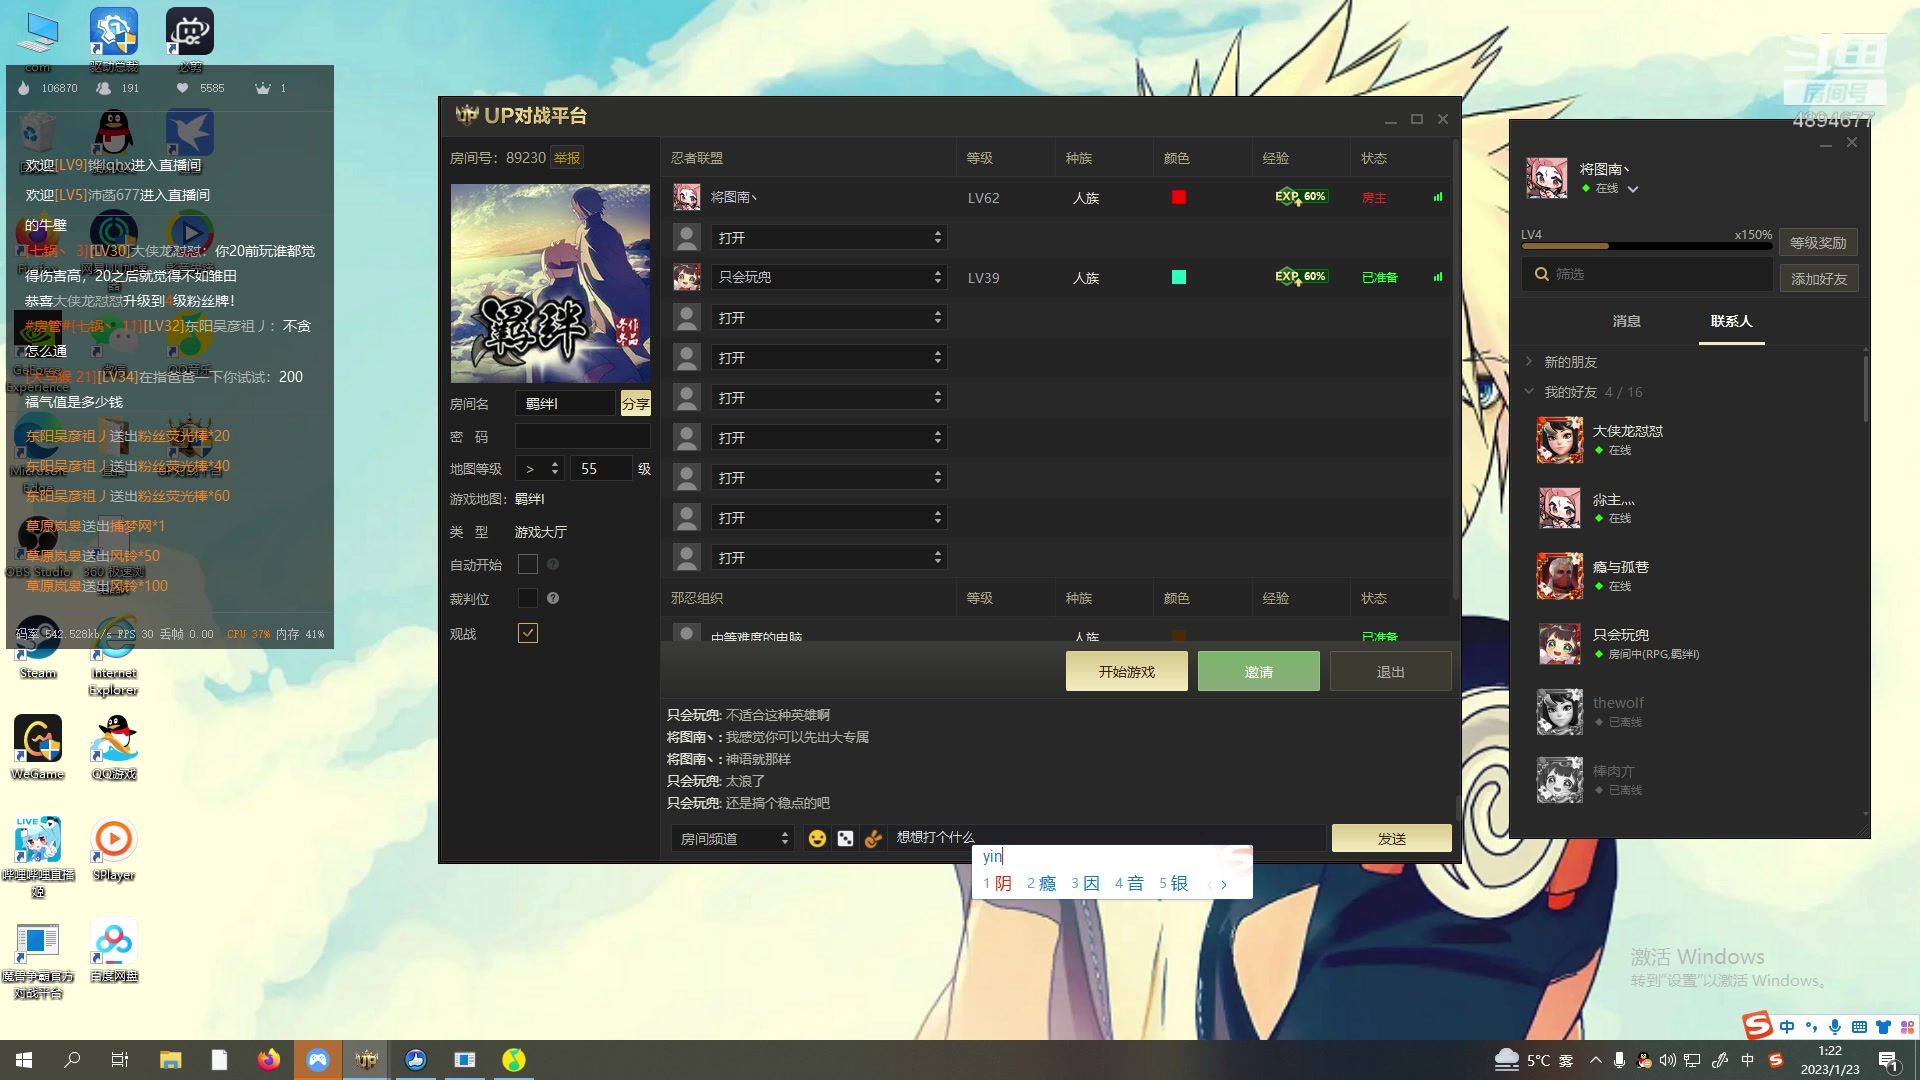Click my profile avatar in friends panel
This screenshot has height=1080, width=1920.
point(1547,178)
